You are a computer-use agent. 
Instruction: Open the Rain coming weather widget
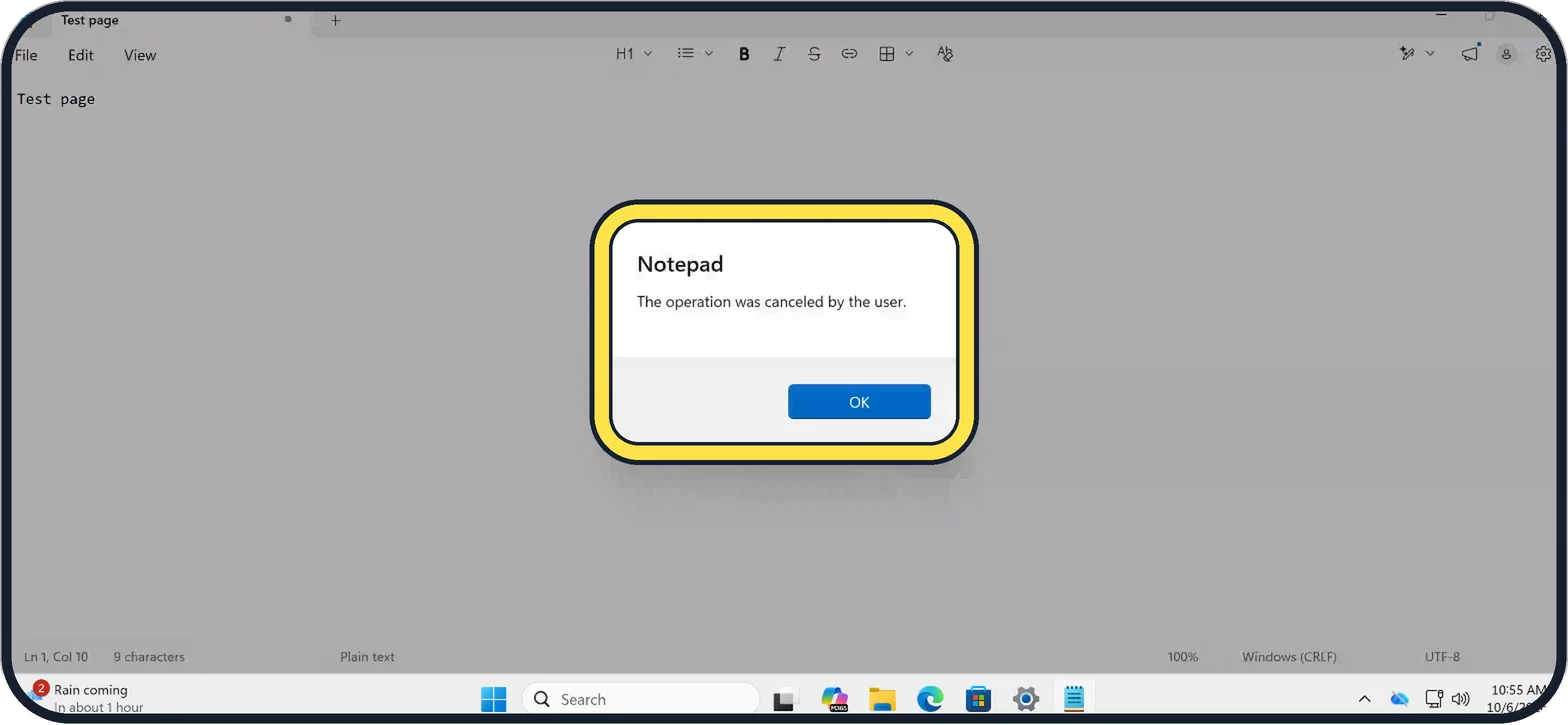[x=88, y=698]
